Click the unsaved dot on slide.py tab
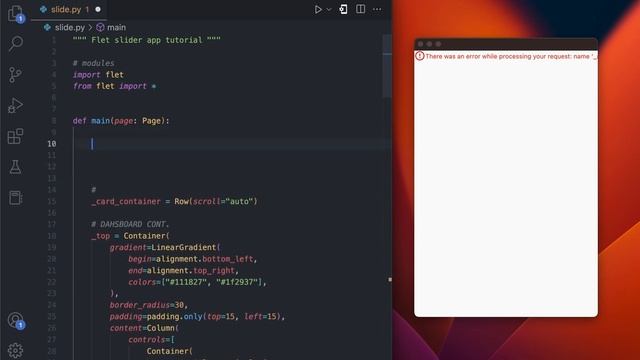The width and height of the screenshot is (640, 360). click(x=98, y=9)
